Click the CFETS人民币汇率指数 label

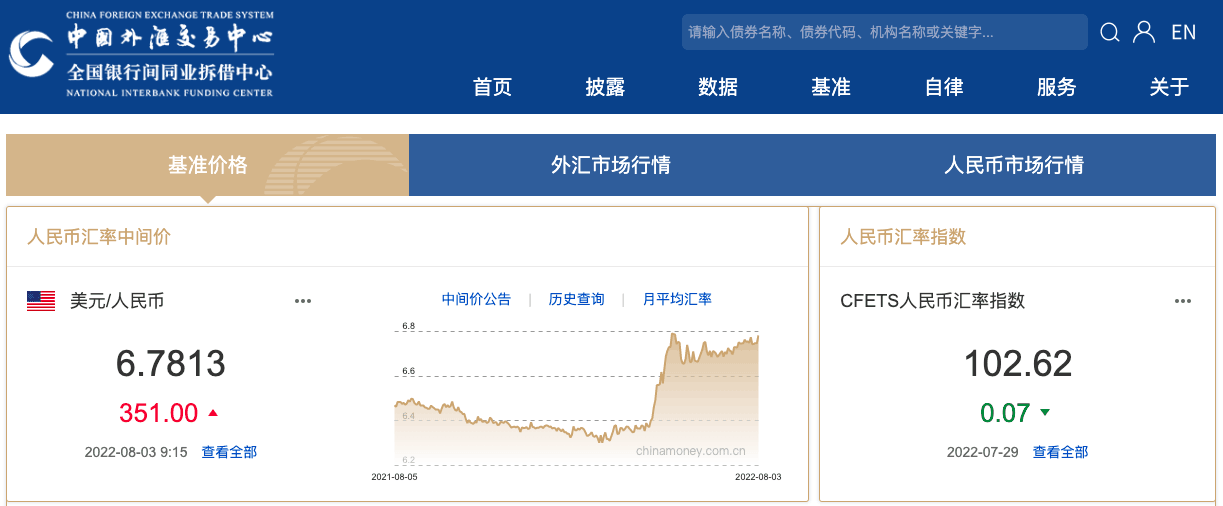pos(932,300)
